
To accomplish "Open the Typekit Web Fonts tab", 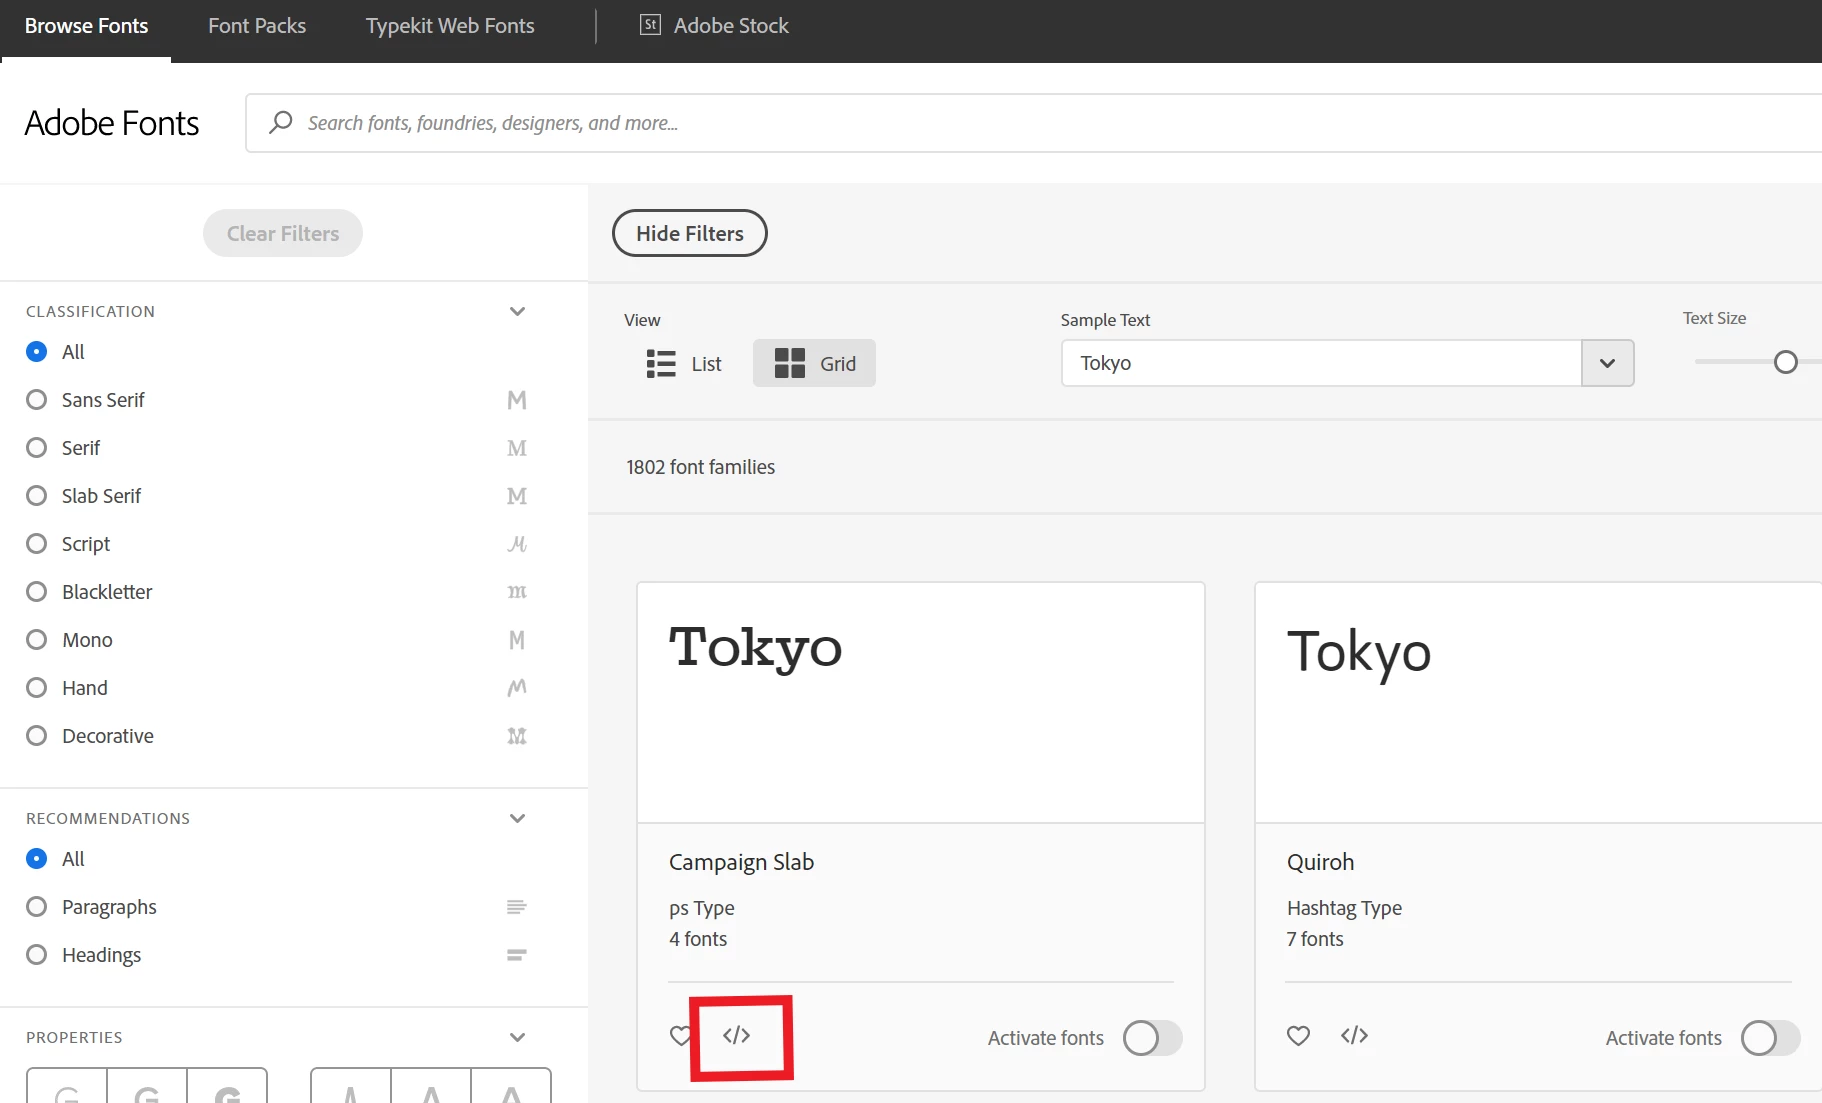I will pyautogui.click(x=450, y=26).
